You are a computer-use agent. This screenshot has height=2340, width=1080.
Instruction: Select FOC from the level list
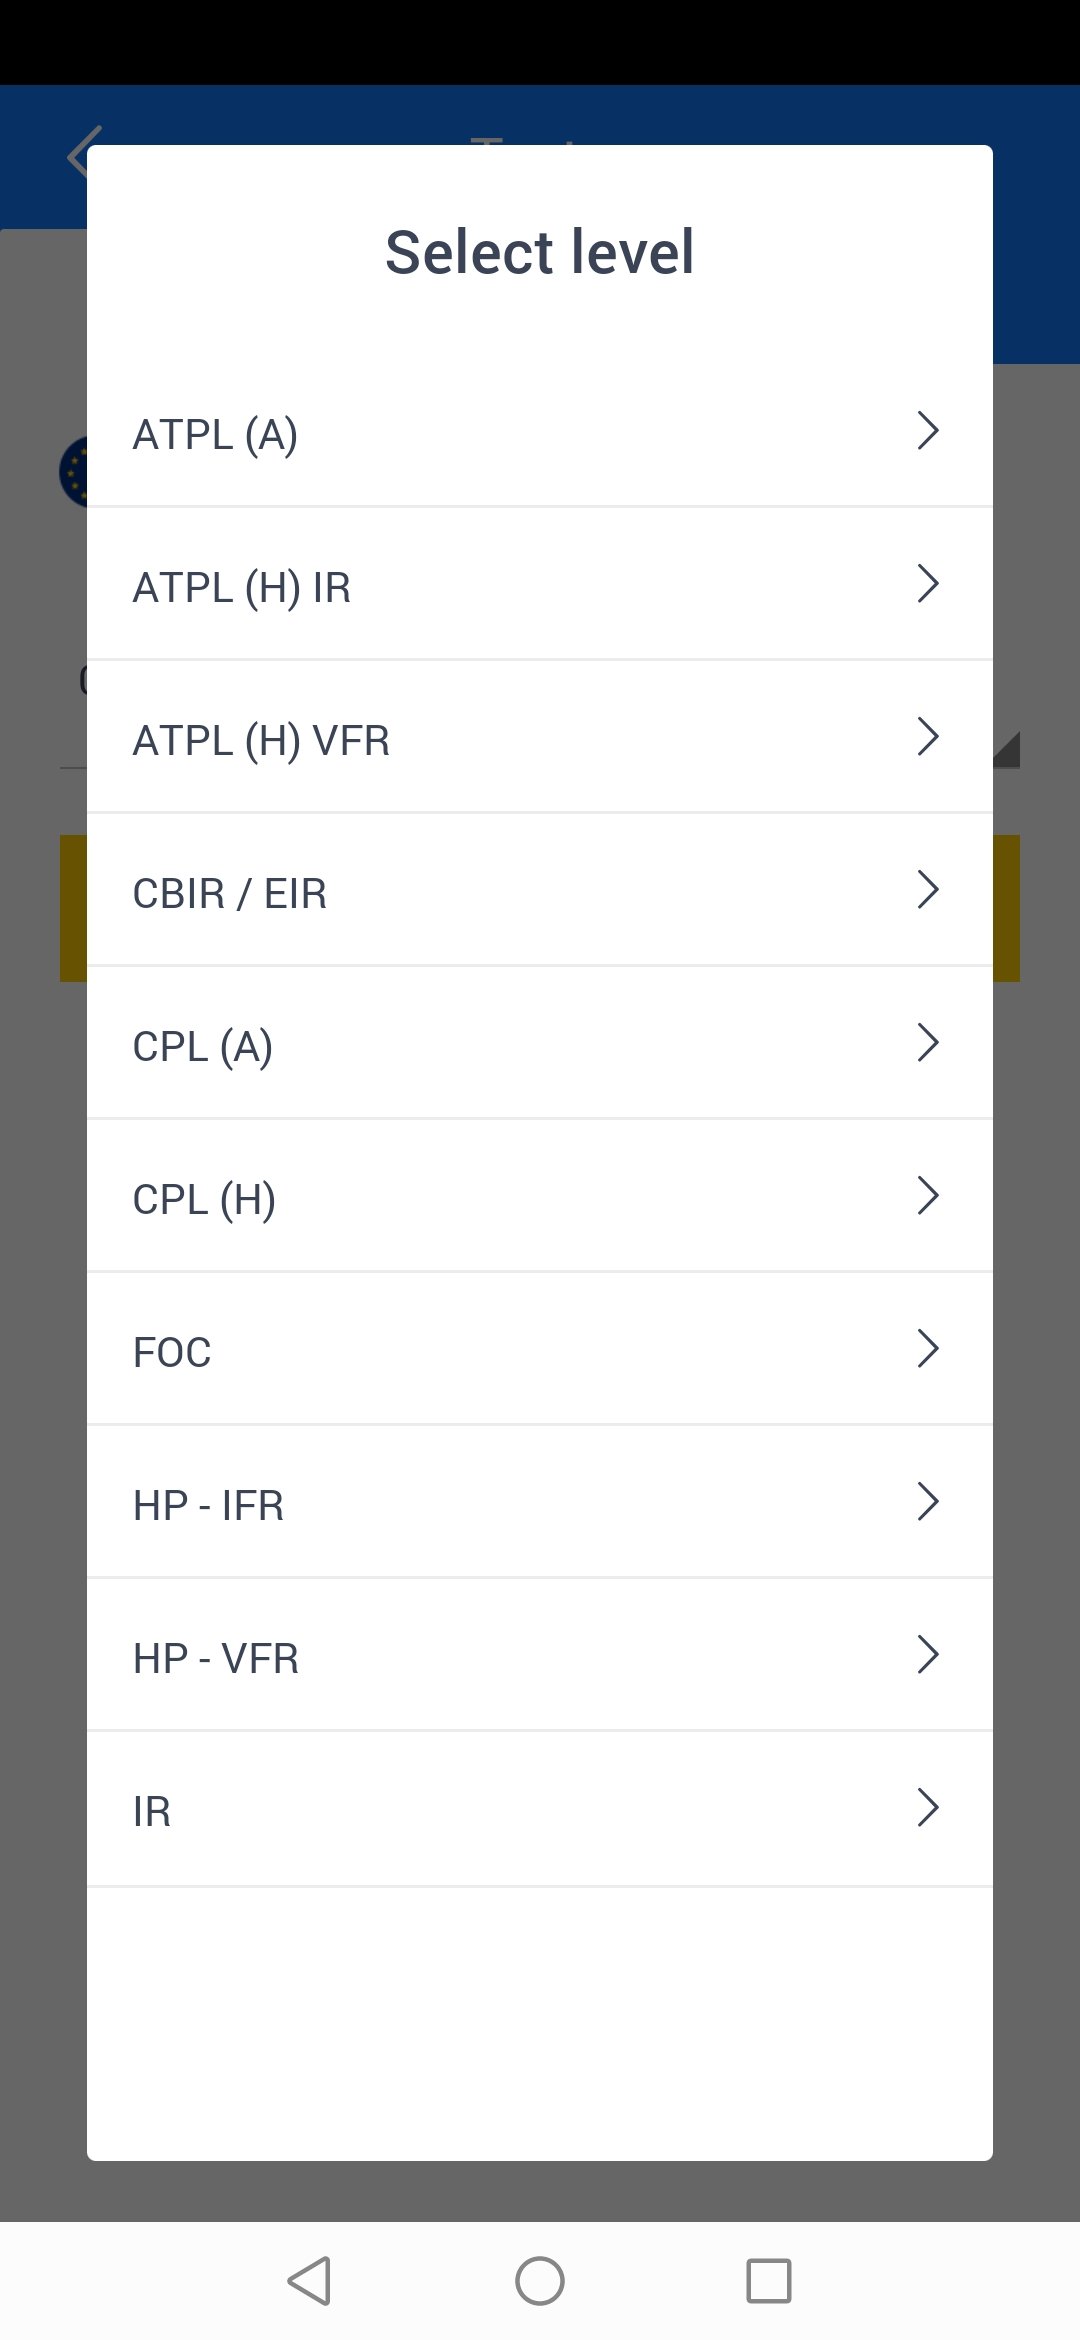pos(172,1353)
